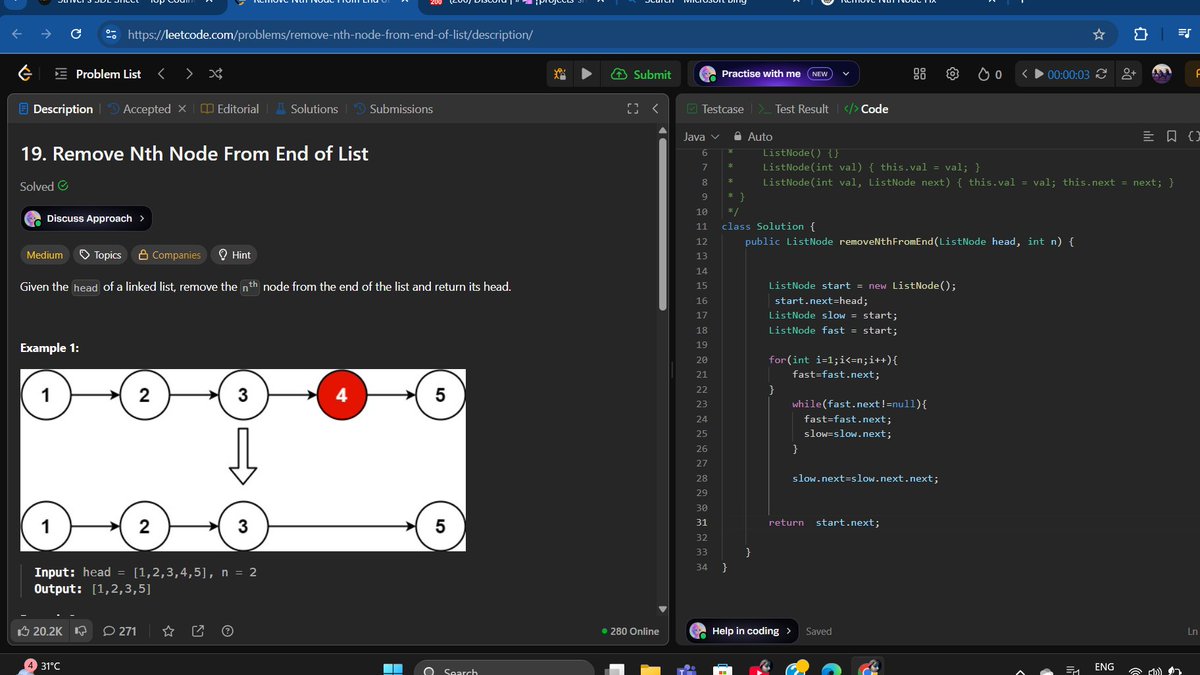Viewport: 1200px width, 675px height.
Task: Pick a random problem shuffle icon
Action: (216, 74)
